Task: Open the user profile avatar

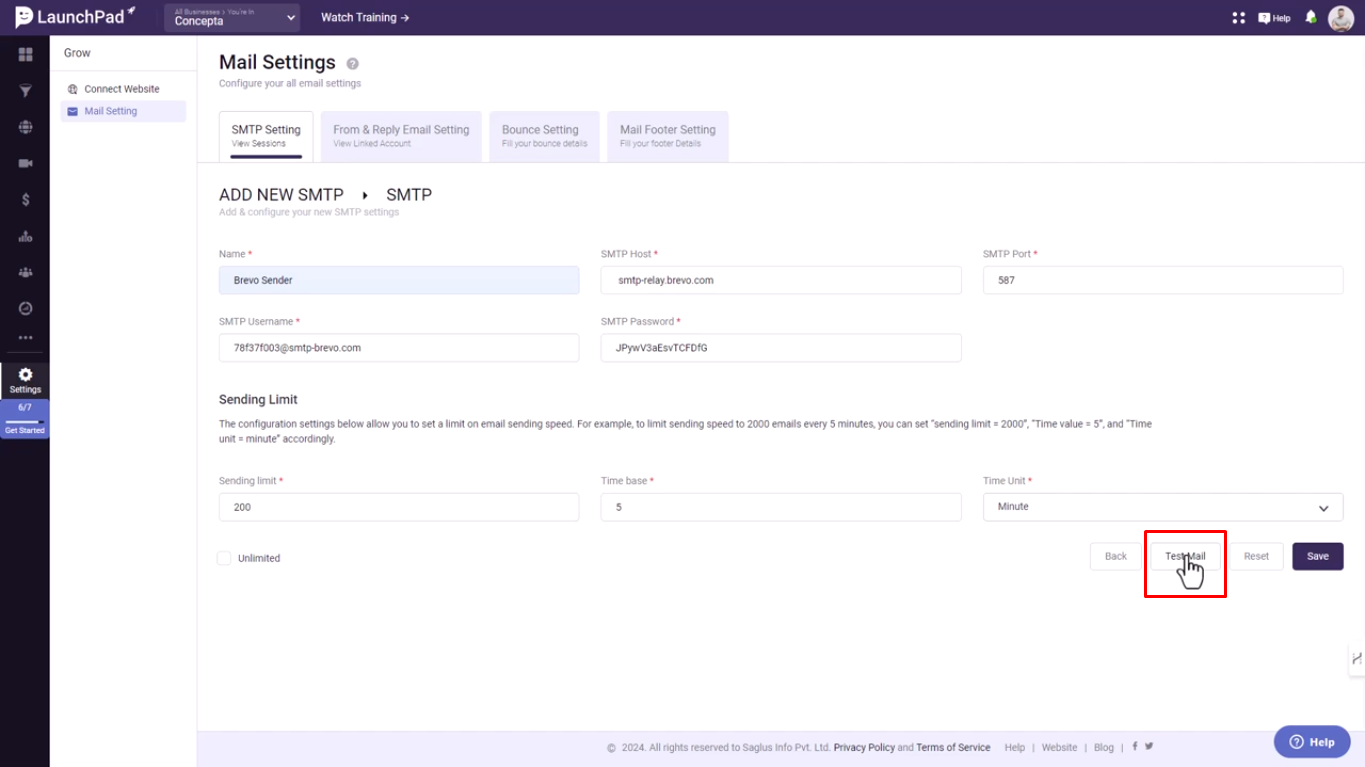Action: point(1341,18)
